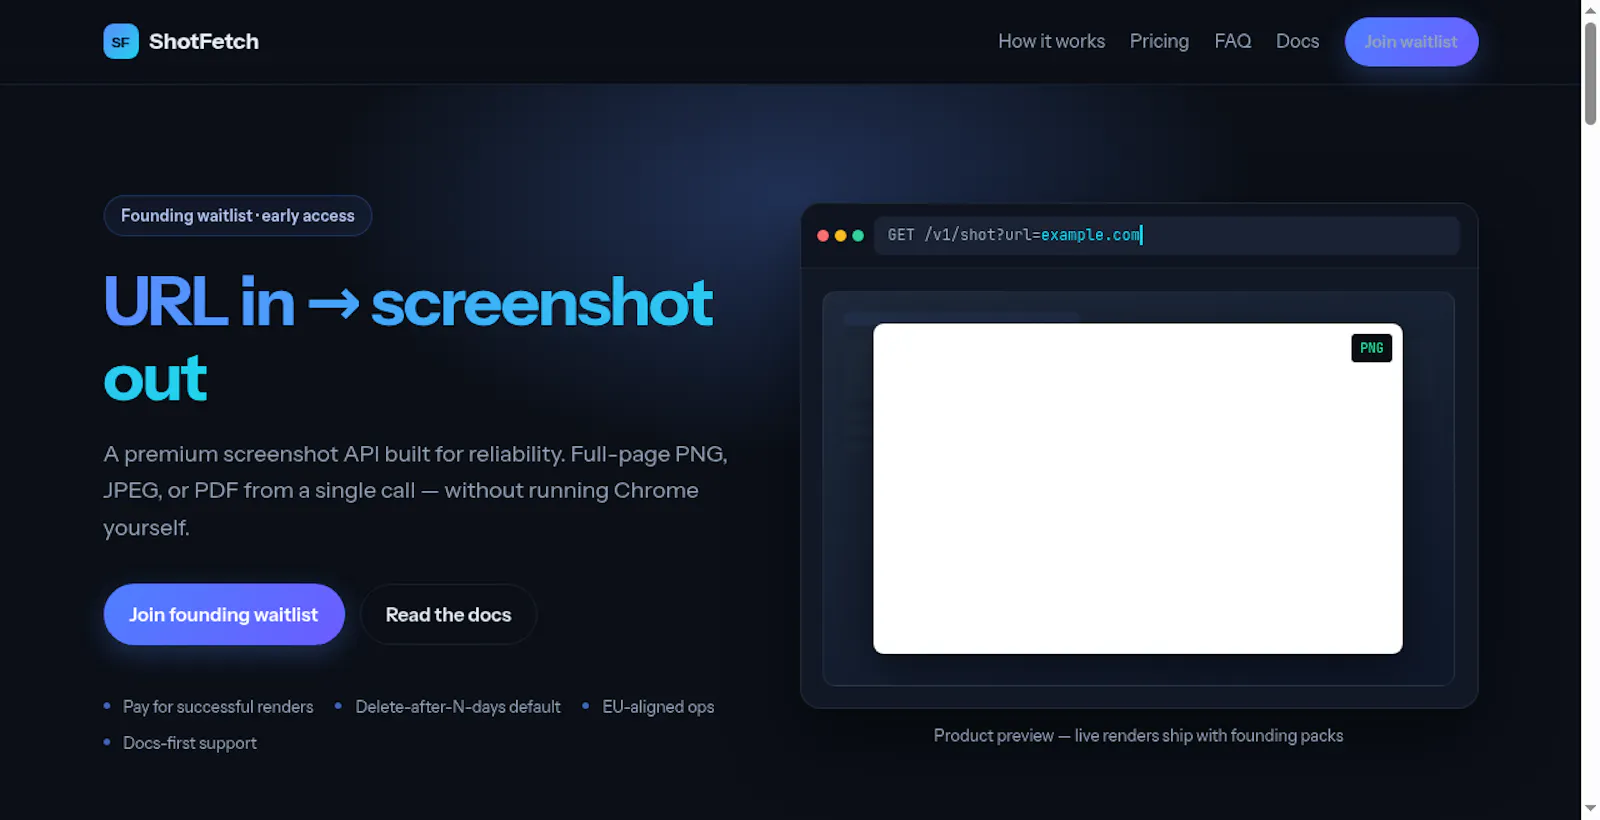This screenshot has width=1600, height=820.
Task: Click the Read the docs button
Action: 448,614
